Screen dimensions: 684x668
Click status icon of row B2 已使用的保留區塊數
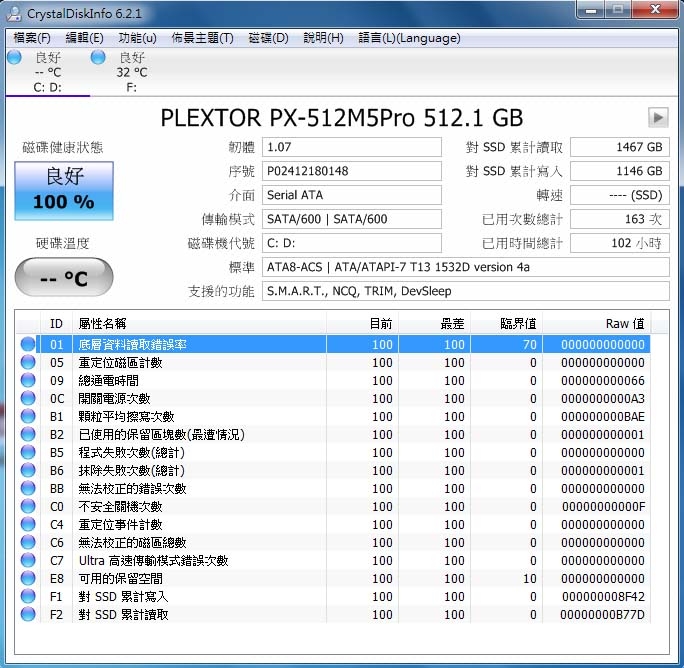[28, 434]
